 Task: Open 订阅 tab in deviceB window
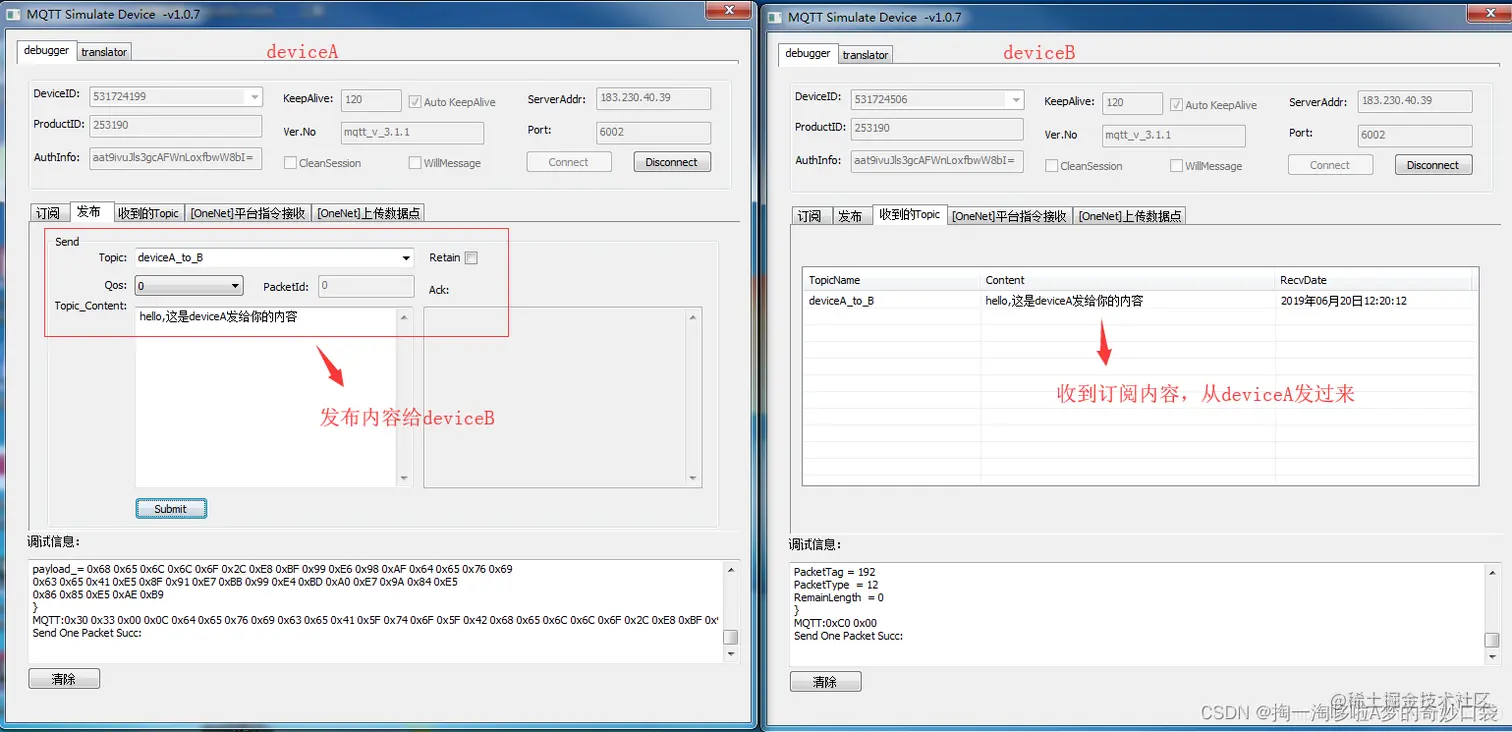pos(809,216)
